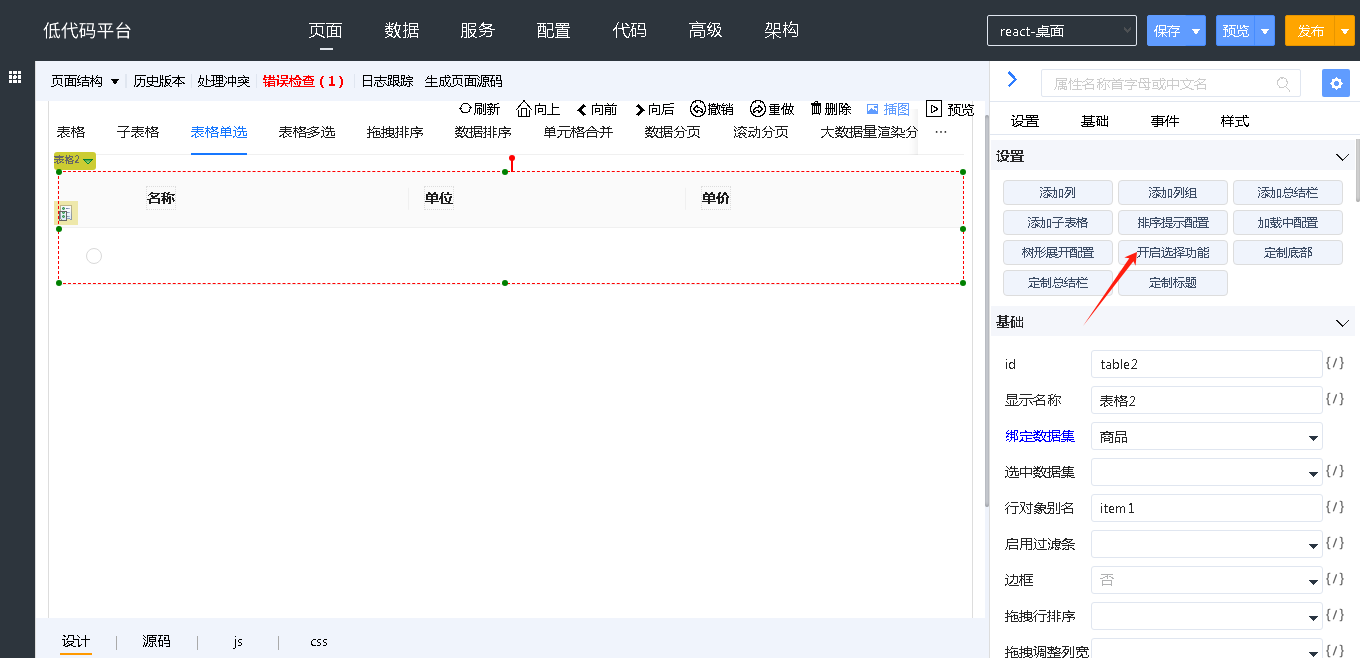Image resolution: width=1360 pixels, height=658 pixels.
Task: Redo with the 重做 toolbar button
Action: [772, 109]
